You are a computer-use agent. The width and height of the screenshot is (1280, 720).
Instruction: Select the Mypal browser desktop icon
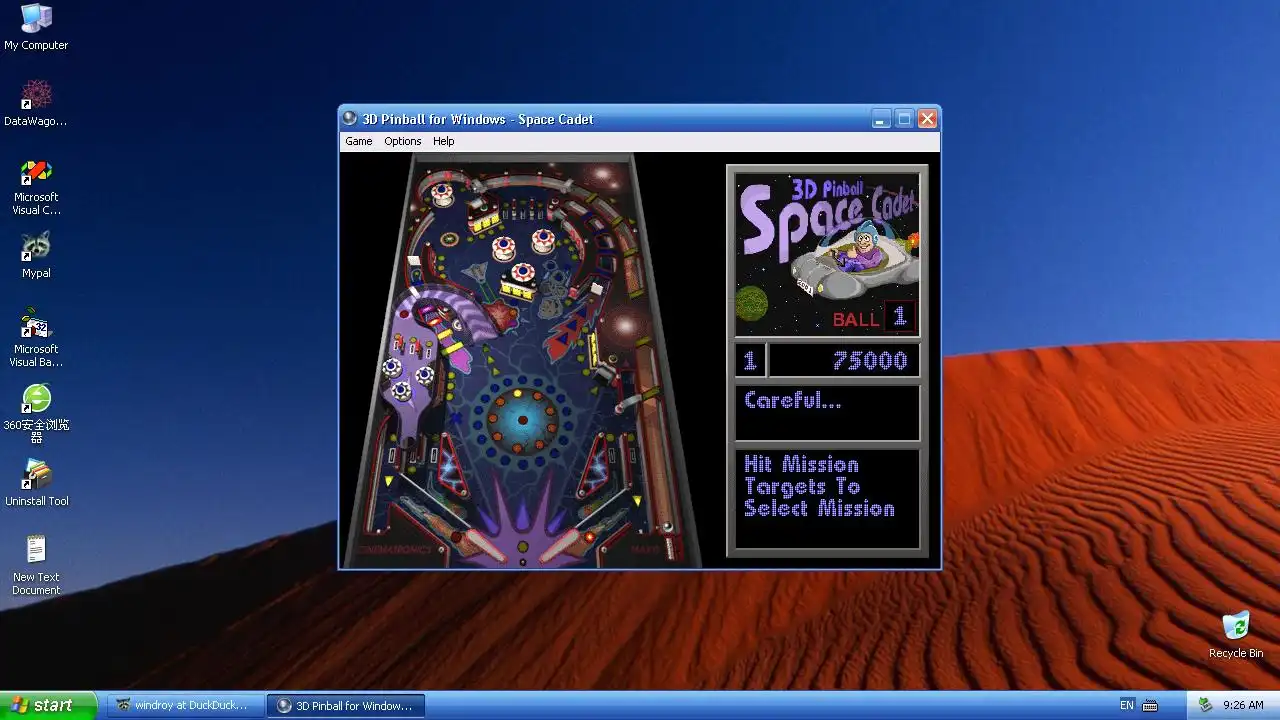pyautogui.click(x=36, y=255)
